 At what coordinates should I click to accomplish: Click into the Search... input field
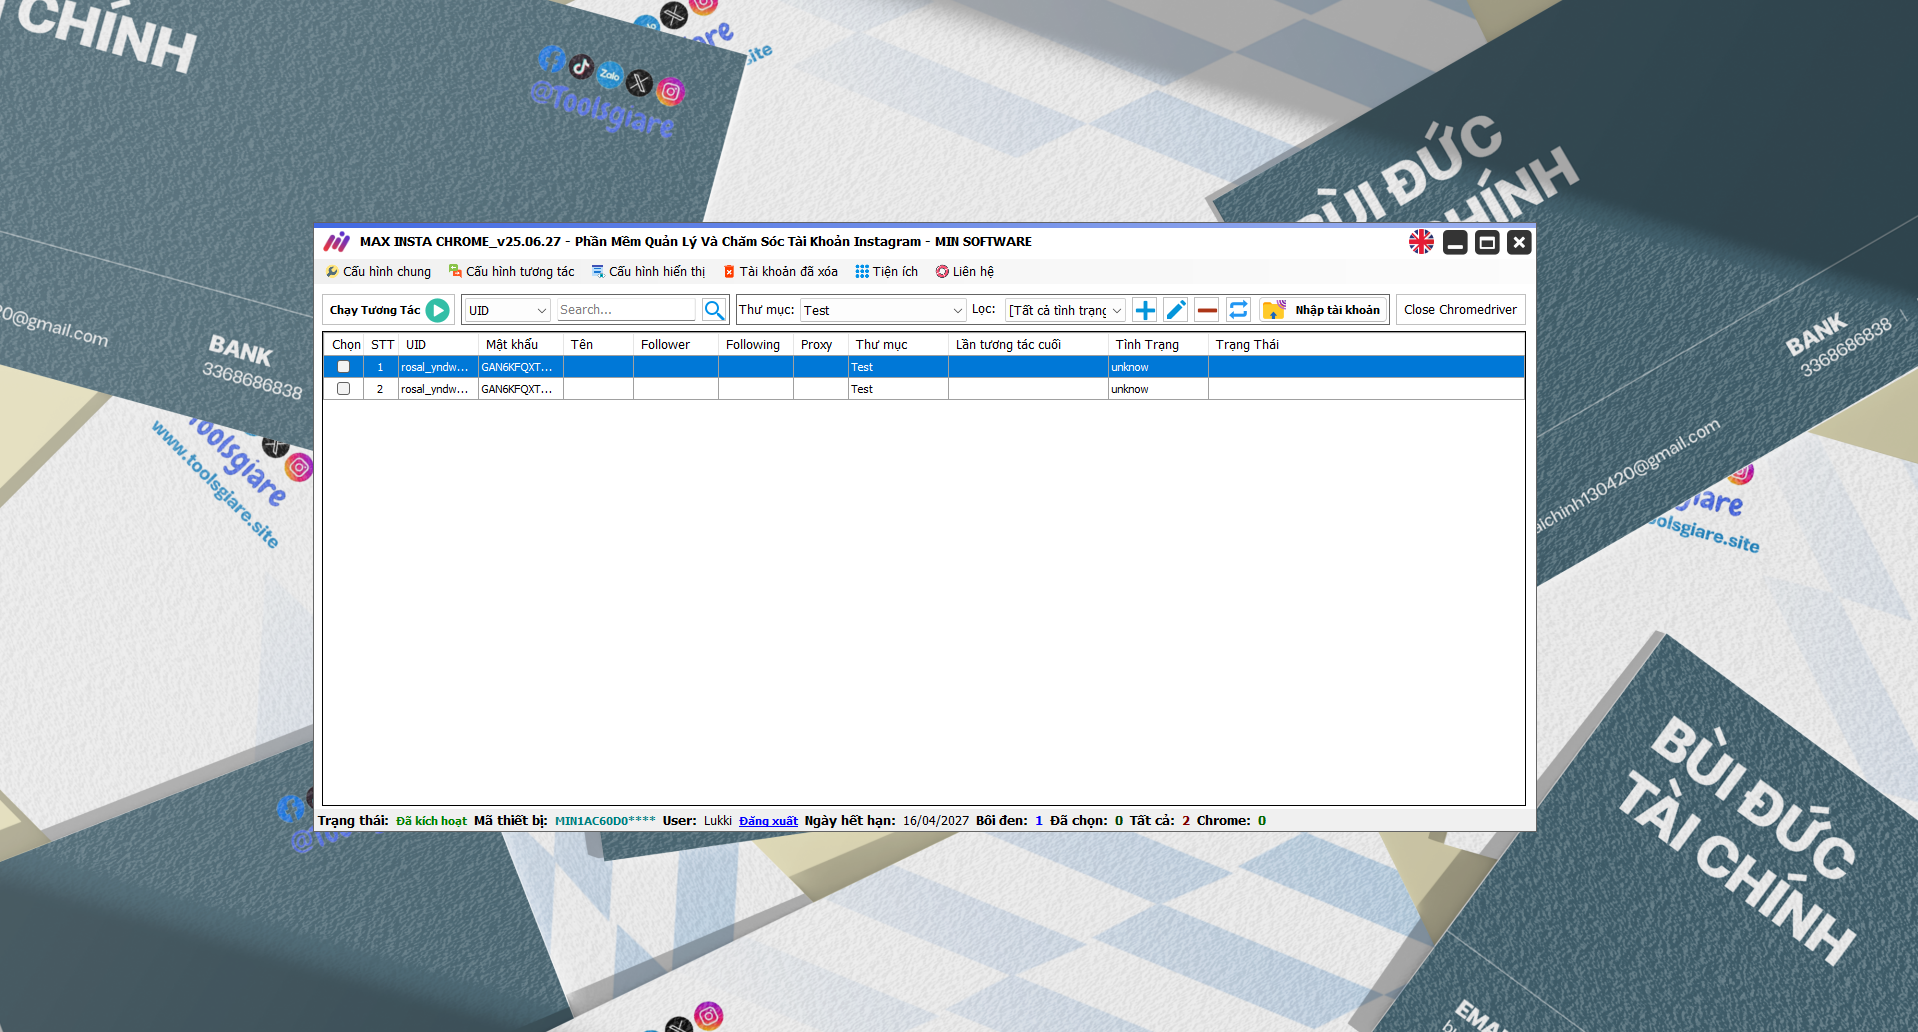(x=626, y=310)
